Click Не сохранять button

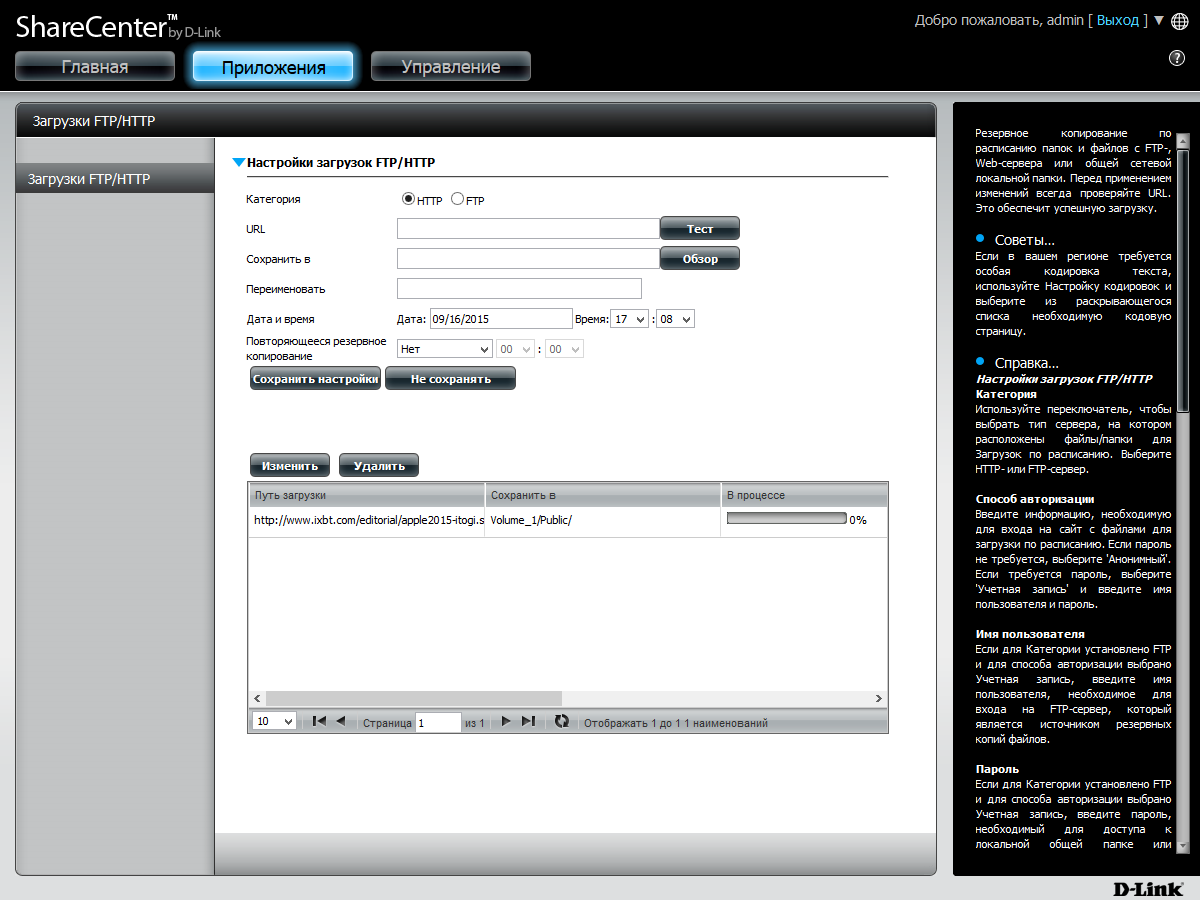(451, 379)
